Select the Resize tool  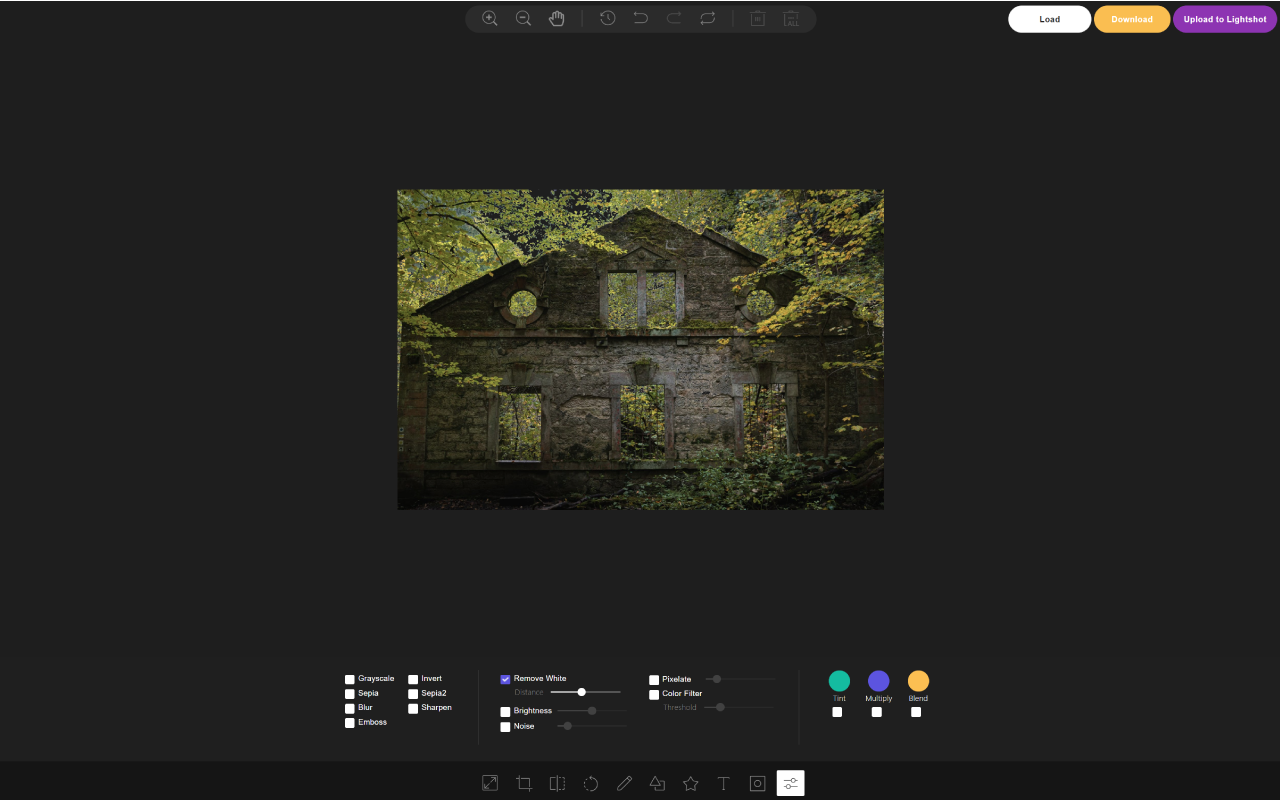tap(489, 783)
